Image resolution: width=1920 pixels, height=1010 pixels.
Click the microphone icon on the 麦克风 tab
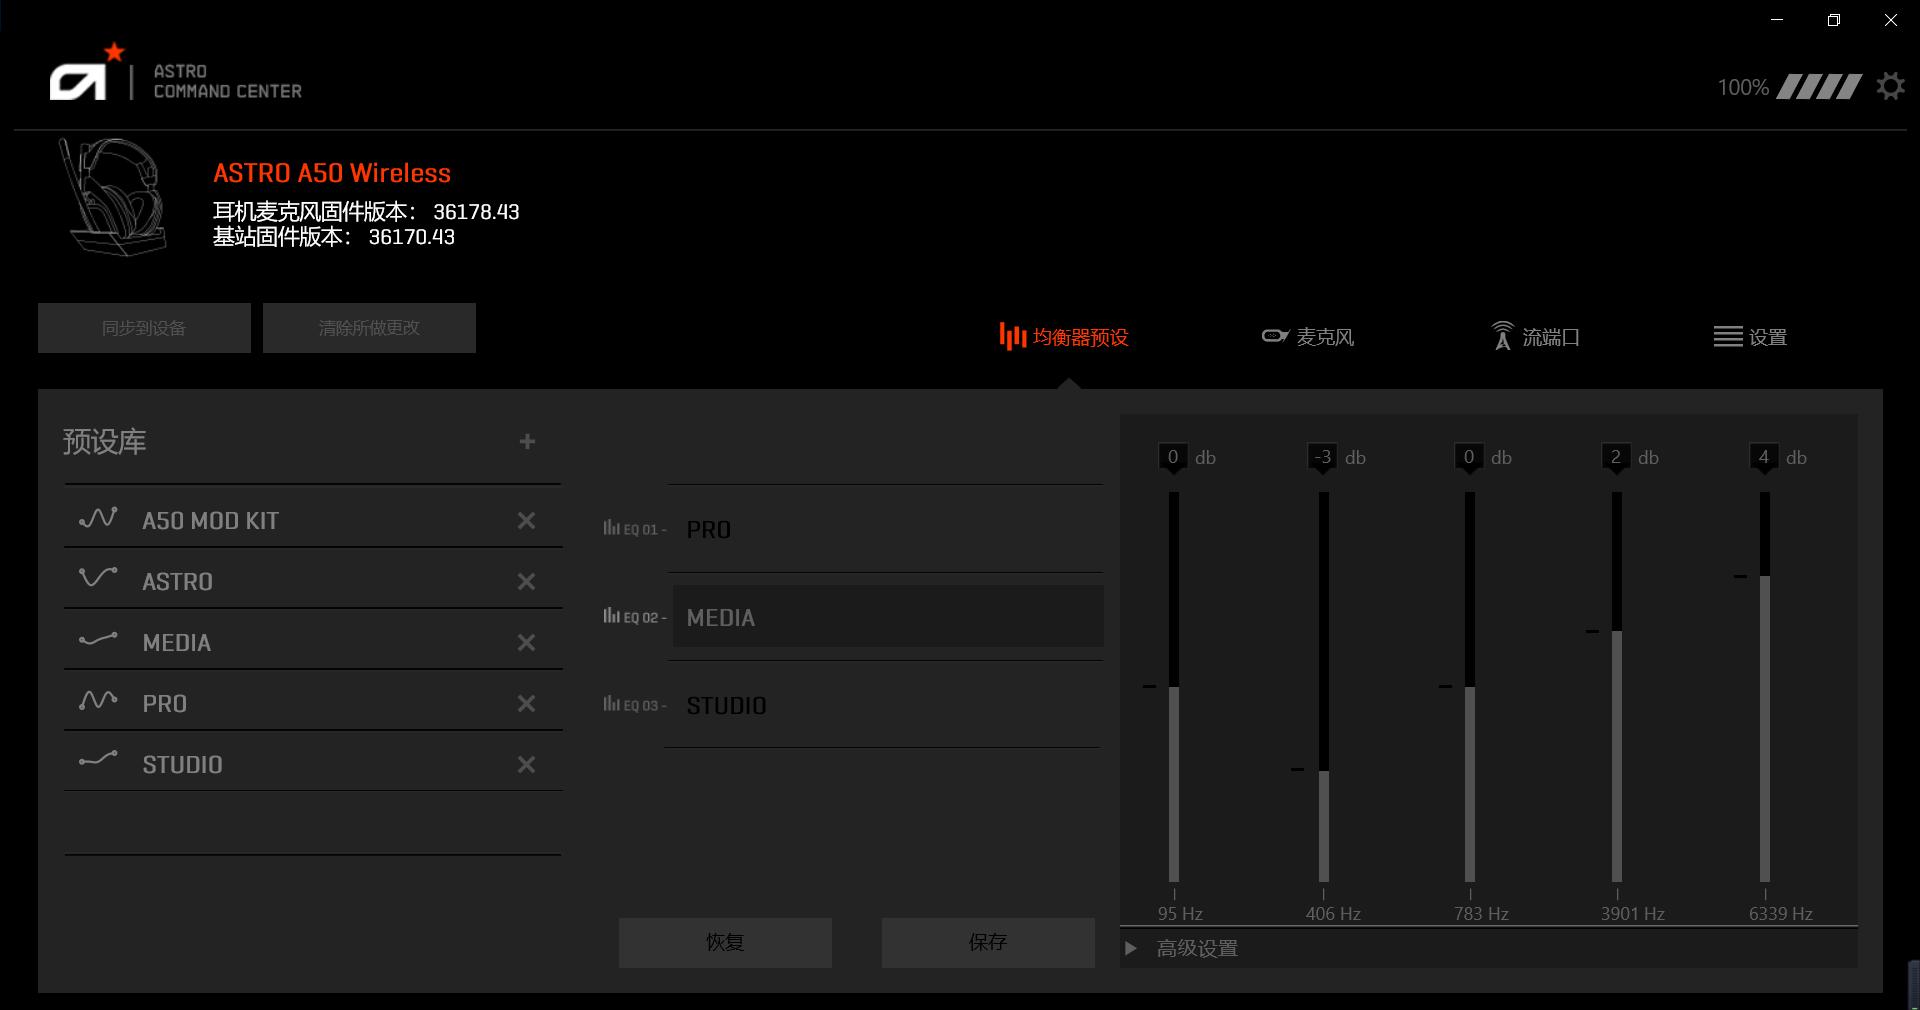click(x=1274, y=337)
